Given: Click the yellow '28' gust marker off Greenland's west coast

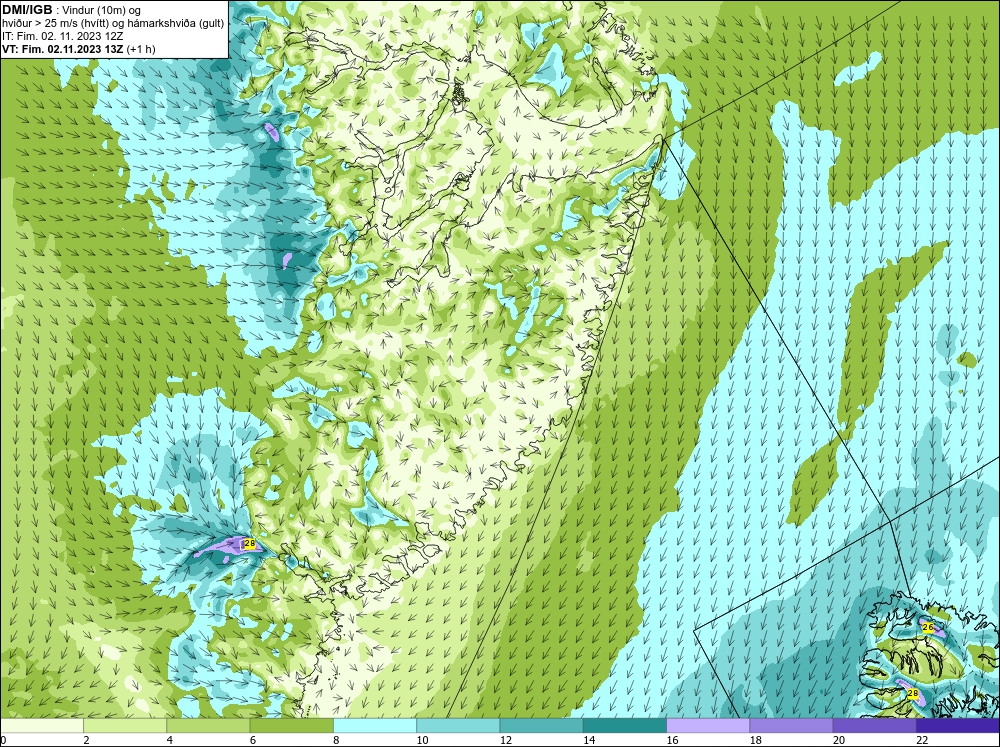Looking at the screenshot, I should [x=249, y=544].
